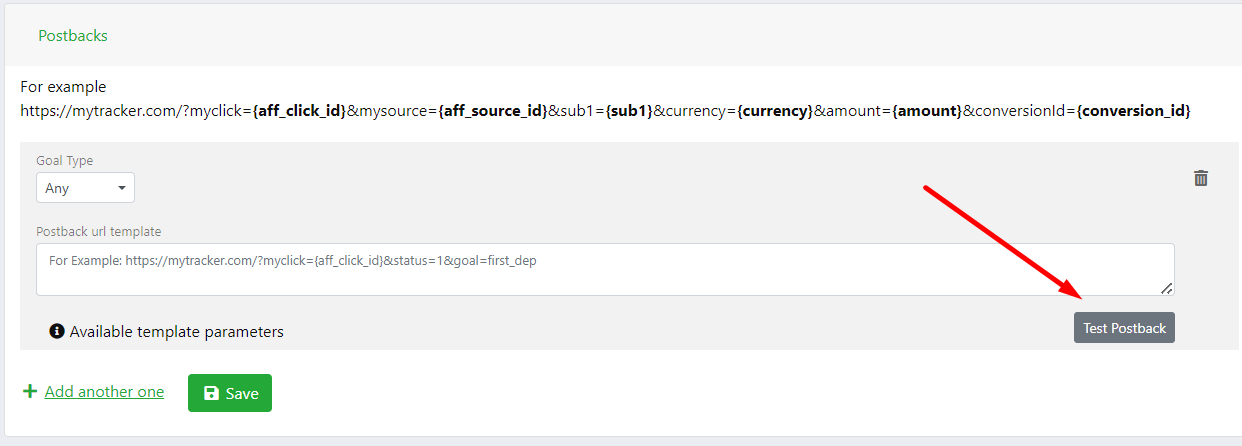Click the resize handle of the template textarea
Image resolution: width=1242 pixels, height=446 pixels.
pos(1166,288)
